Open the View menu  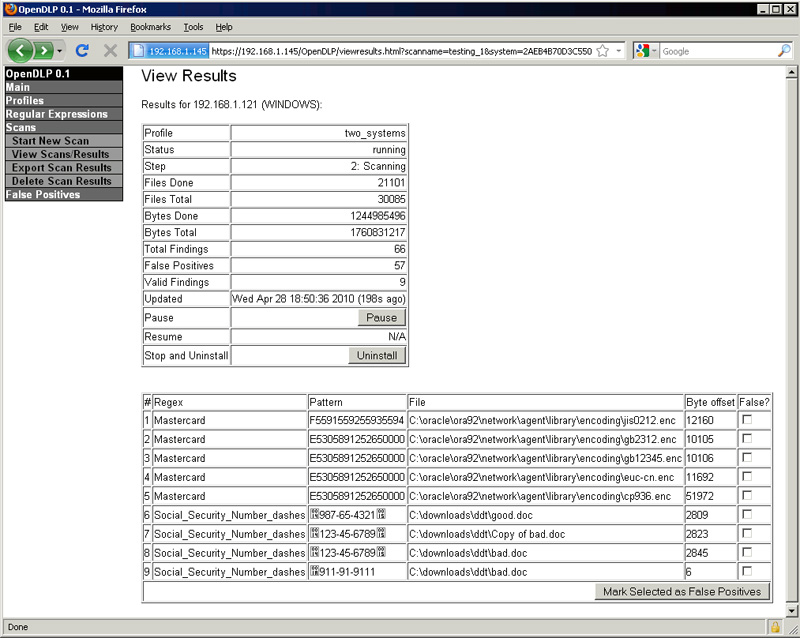[69, 27]
